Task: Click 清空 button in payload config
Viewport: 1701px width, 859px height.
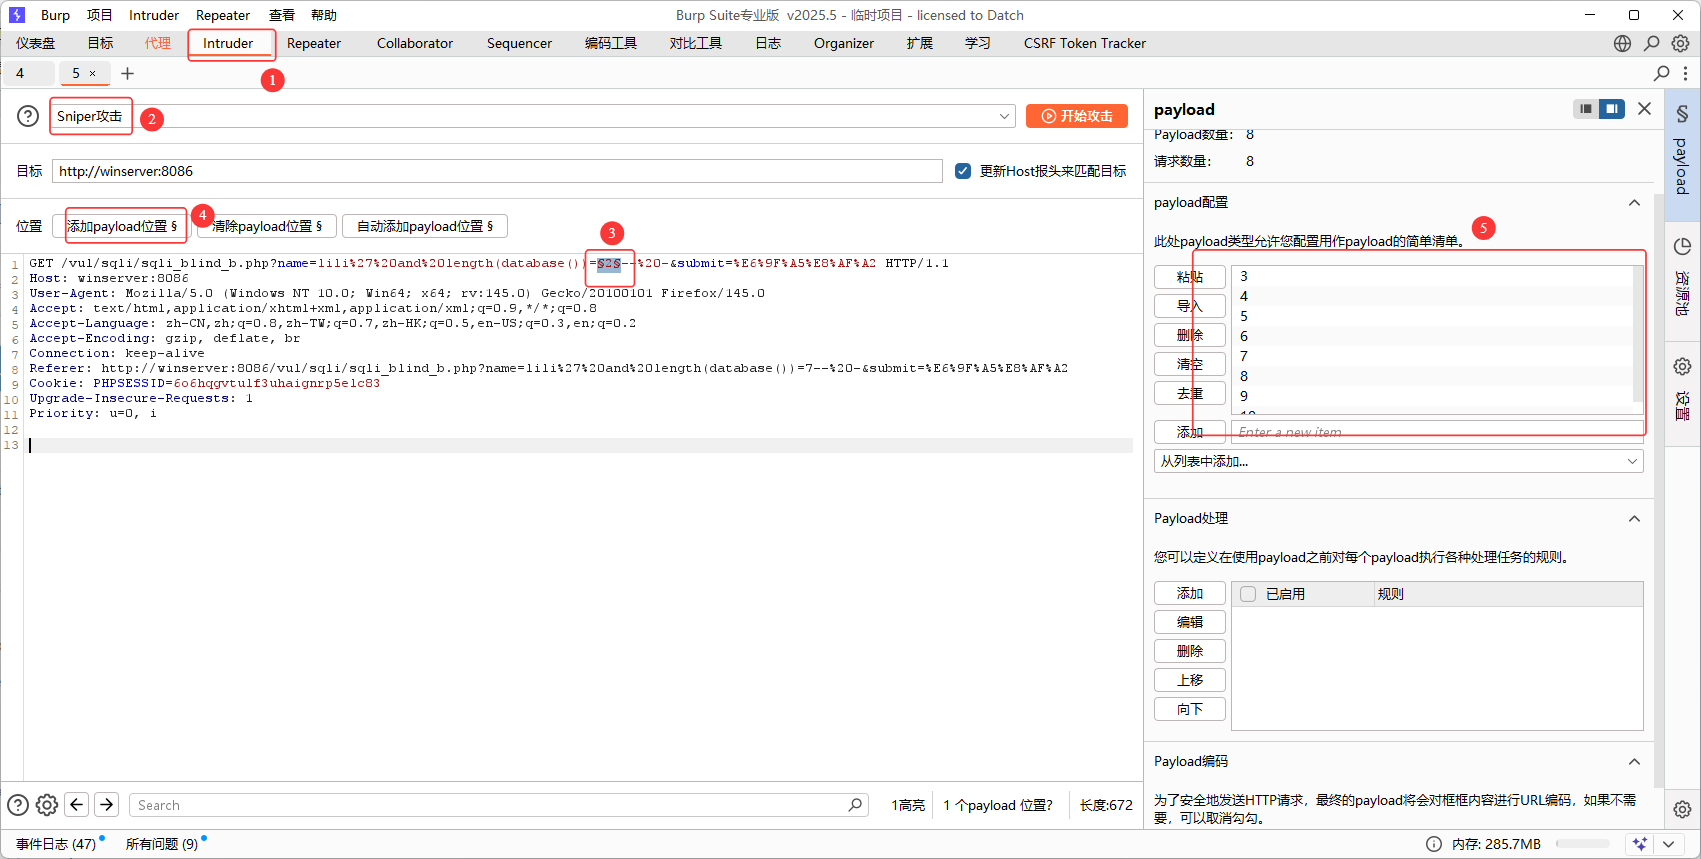Action: (x=1190, y=364)
